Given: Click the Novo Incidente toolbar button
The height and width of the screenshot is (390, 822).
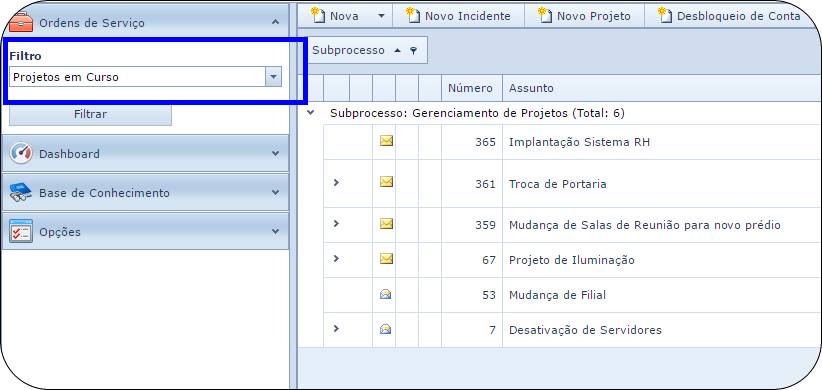Looking at the screenshot, I should pos(459,16).
